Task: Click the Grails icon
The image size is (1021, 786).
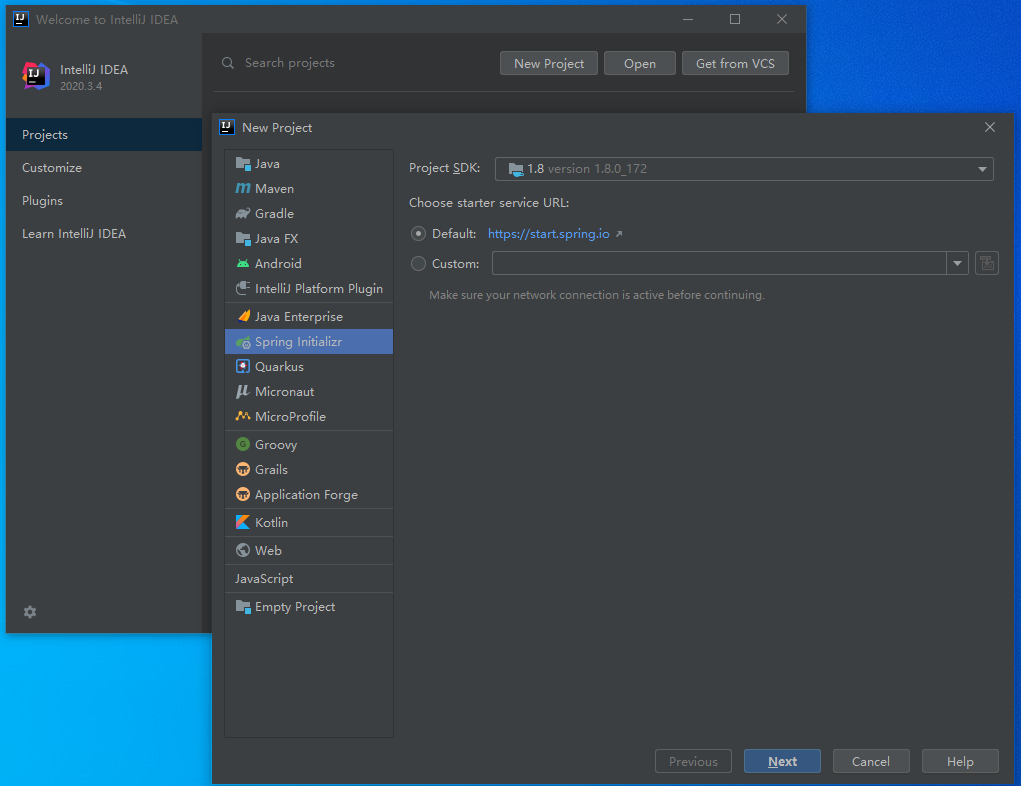Action: 243,469
